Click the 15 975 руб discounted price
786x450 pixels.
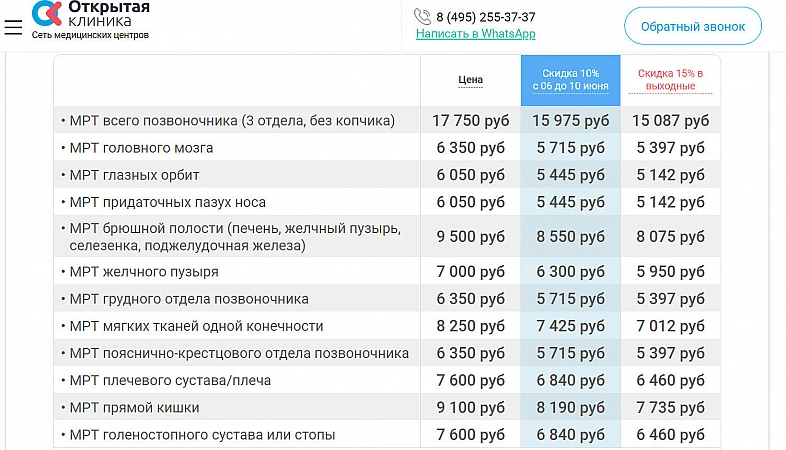tap(570, 121)
